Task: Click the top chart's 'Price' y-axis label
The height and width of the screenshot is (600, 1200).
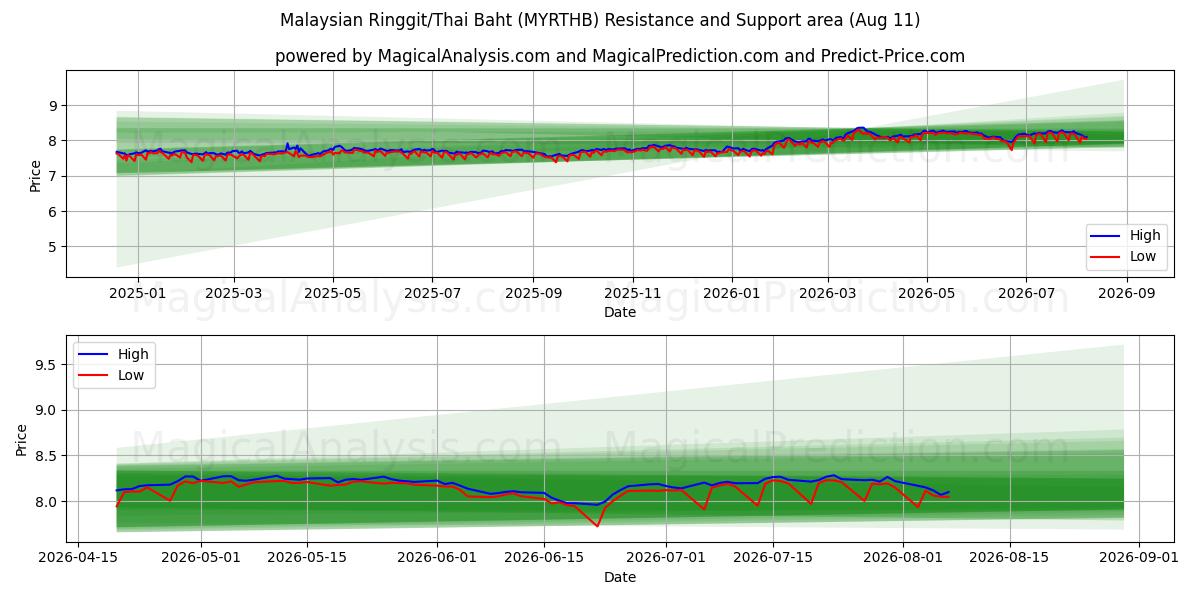Action: [36, 174]
